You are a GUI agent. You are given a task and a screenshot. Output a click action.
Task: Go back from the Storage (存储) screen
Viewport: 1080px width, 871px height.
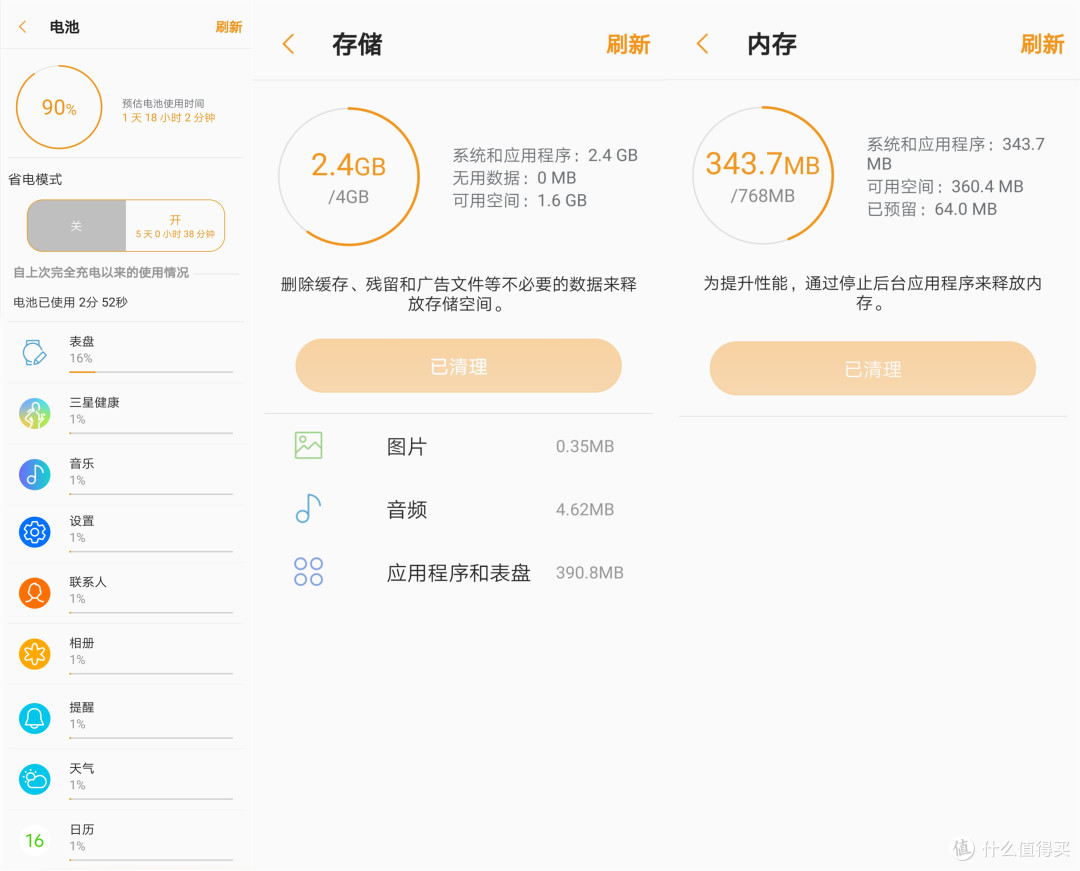(289, 44)
